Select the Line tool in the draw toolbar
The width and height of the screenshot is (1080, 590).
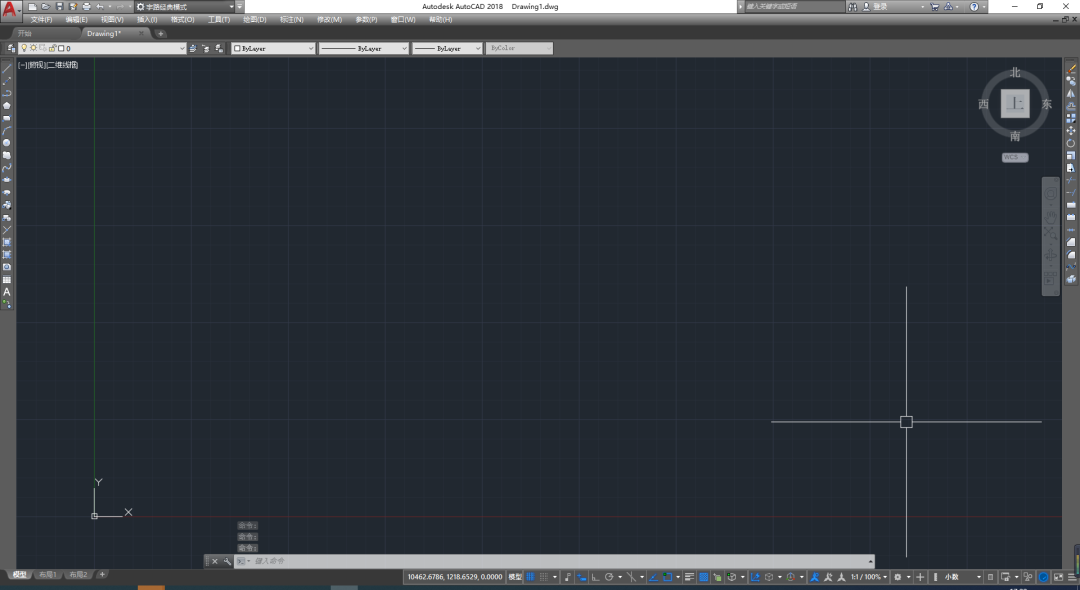point(7,68)
